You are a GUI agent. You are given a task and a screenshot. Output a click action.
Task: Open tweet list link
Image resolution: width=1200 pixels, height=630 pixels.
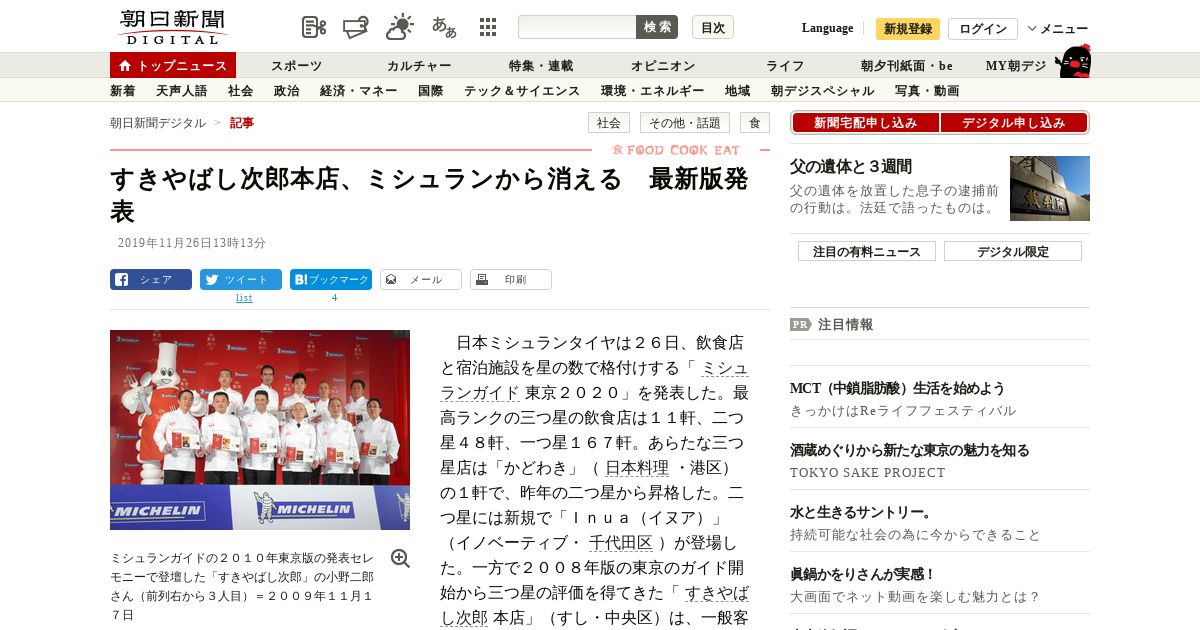[x=244, y=298]
